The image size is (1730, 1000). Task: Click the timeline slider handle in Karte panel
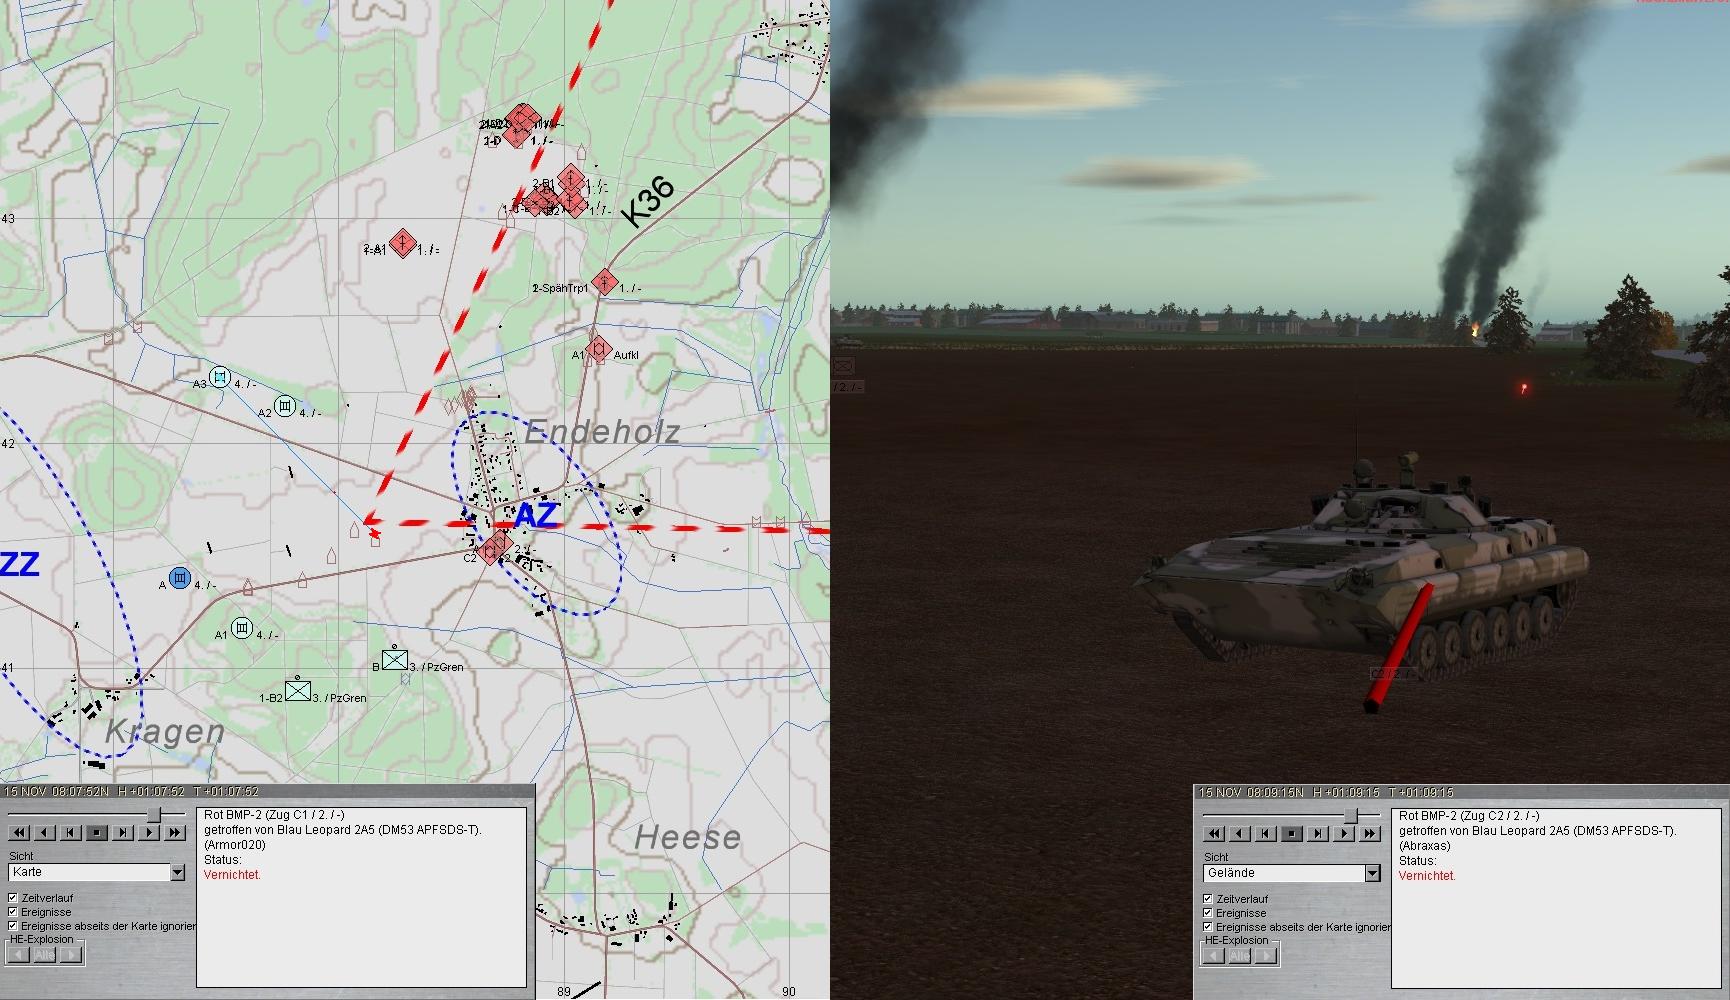tap(154, 815)
